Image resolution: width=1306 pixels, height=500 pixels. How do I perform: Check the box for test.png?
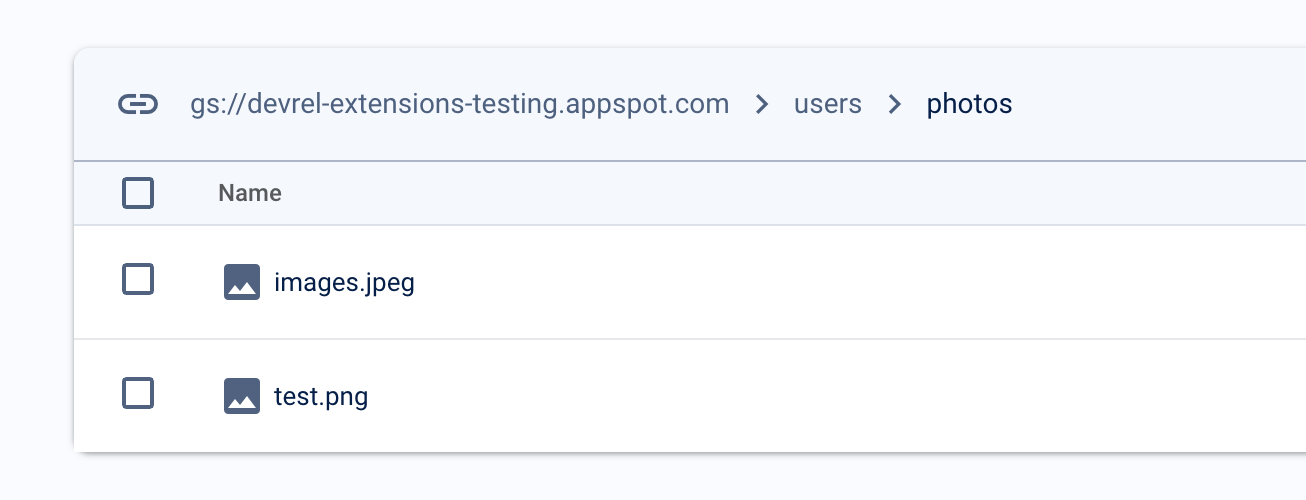pyautogui.click(x=138, y=393)
